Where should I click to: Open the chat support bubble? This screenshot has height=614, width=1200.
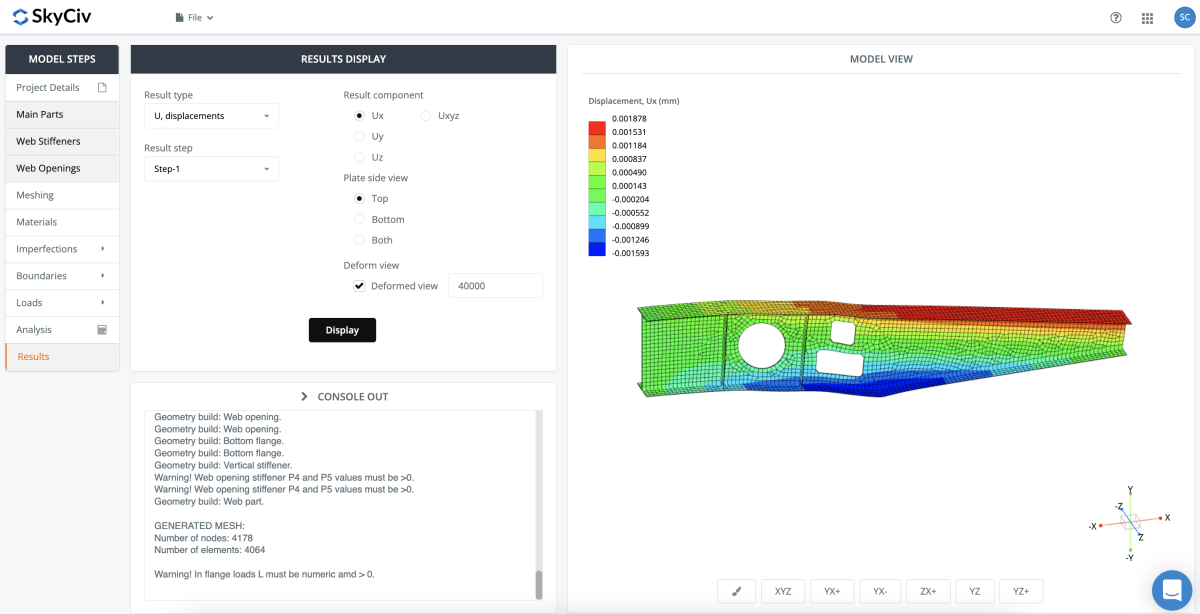coord(1171,590)
